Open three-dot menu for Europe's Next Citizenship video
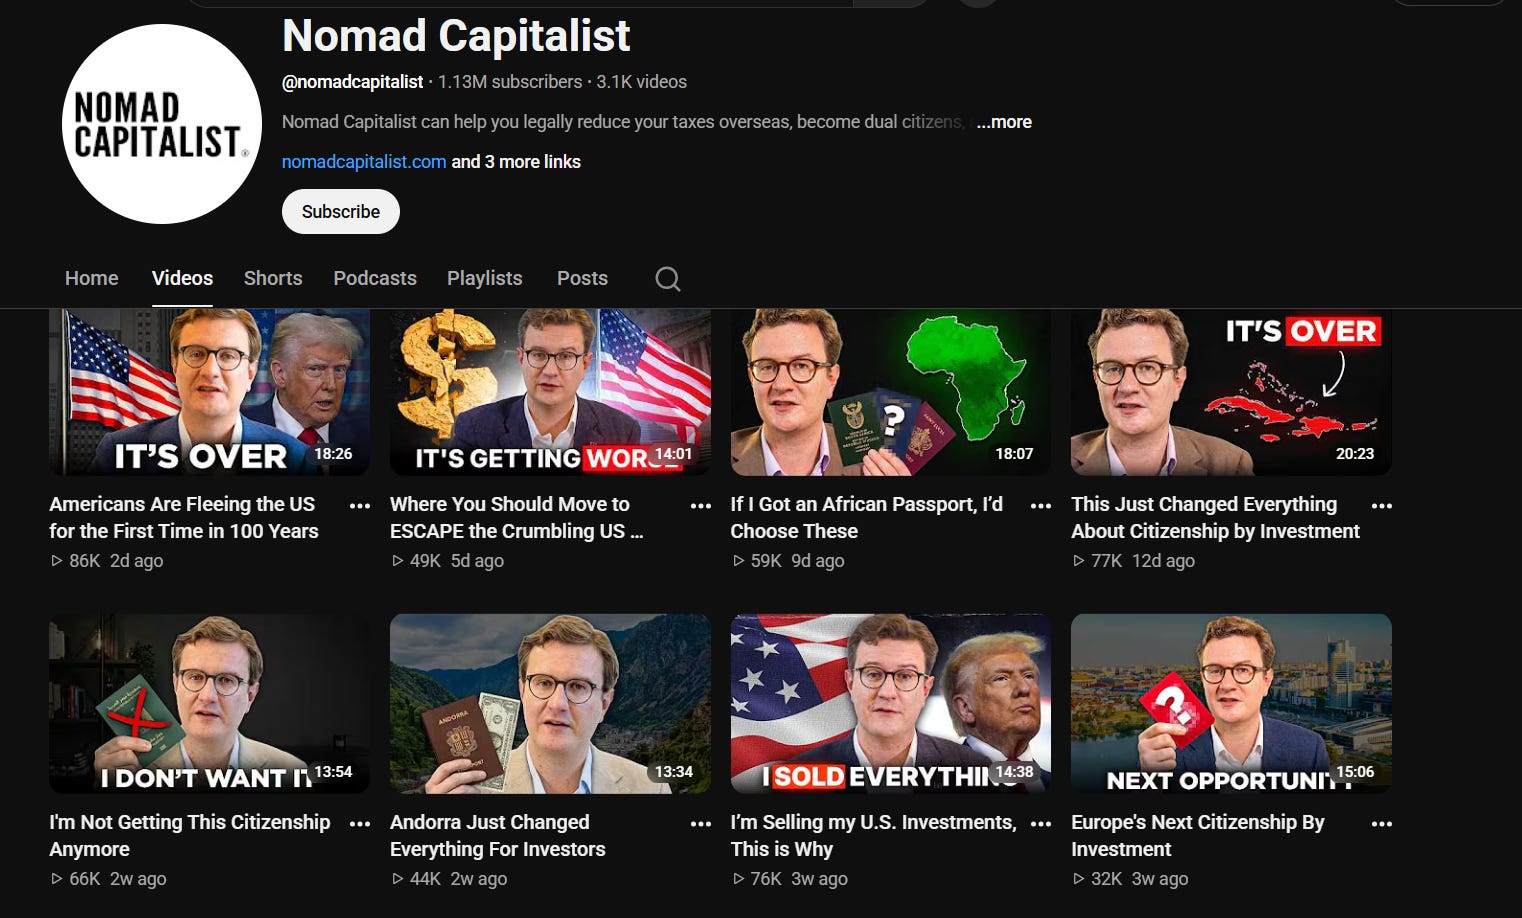Image resolution: width=1522 pixels, height=918 pixels. (1382, 824)
